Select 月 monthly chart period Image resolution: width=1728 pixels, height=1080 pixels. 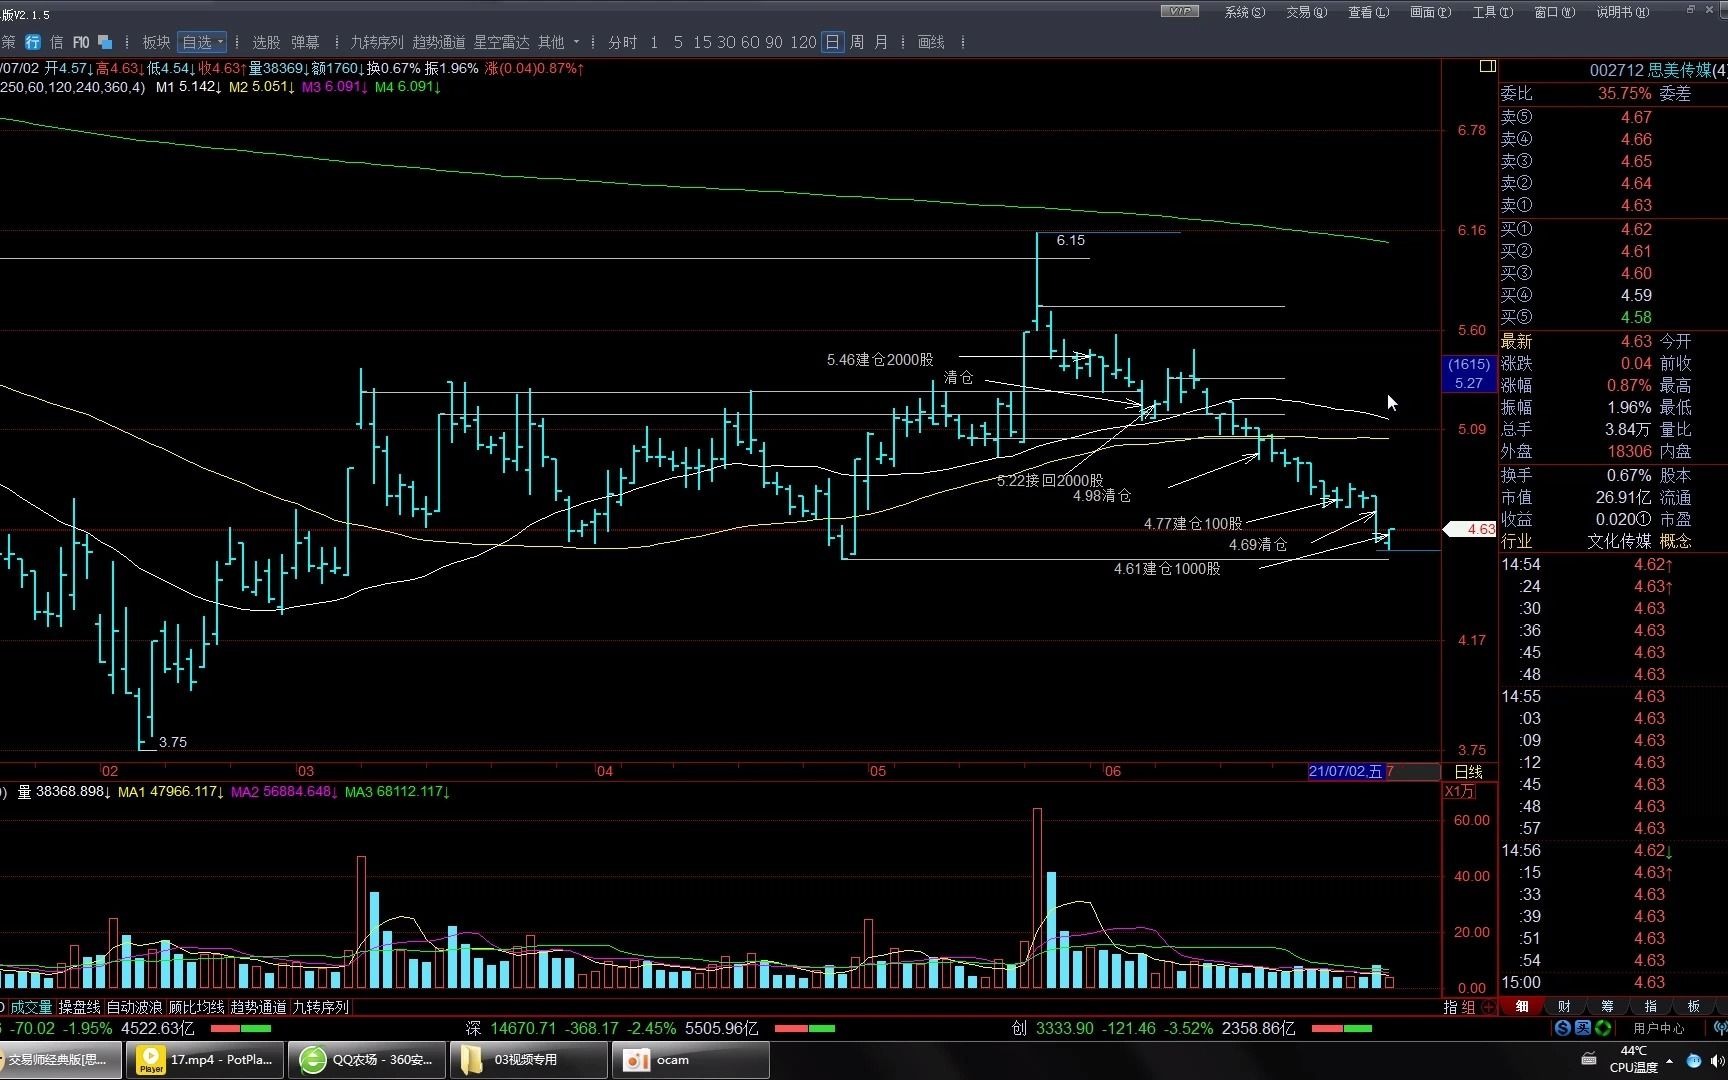[x=881, y=42]
